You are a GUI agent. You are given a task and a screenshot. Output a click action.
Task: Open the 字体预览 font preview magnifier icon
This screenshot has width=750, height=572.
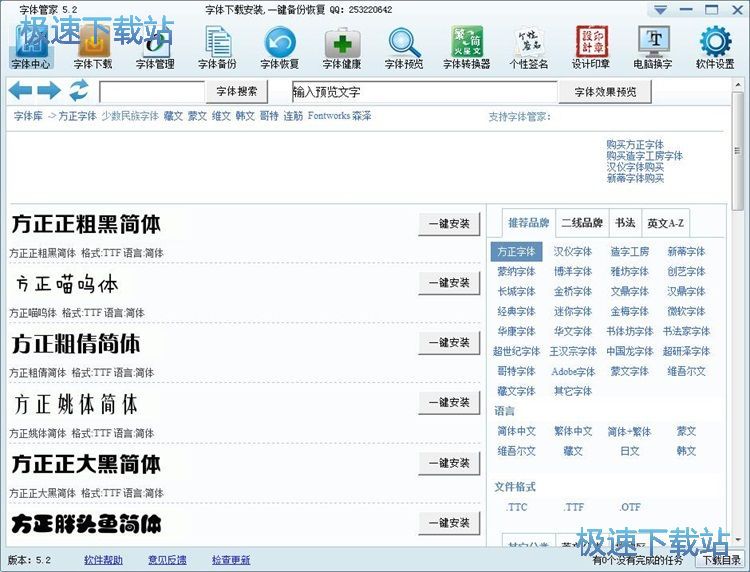(404, 47)
